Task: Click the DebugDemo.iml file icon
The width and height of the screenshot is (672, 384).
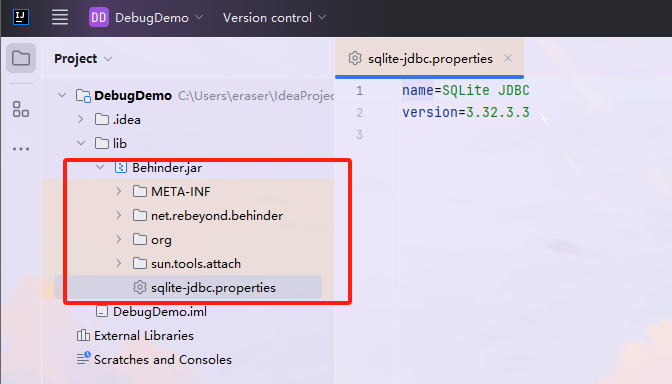Action: tap(102, 311)
